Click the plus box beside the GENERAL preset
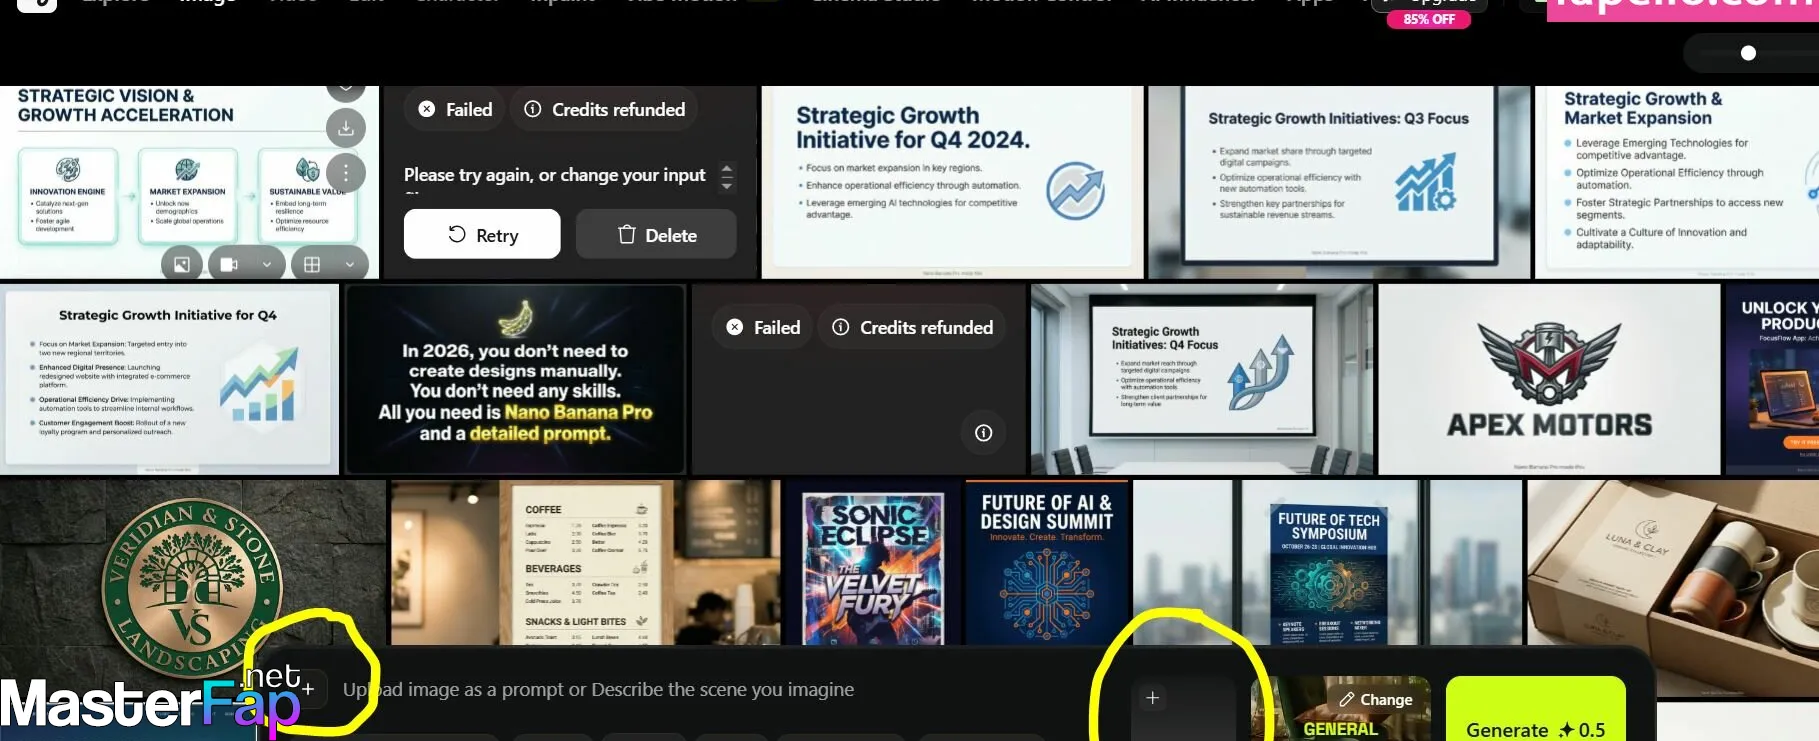This screenshot has height=741, width=1819. (x=1152, y=698)
